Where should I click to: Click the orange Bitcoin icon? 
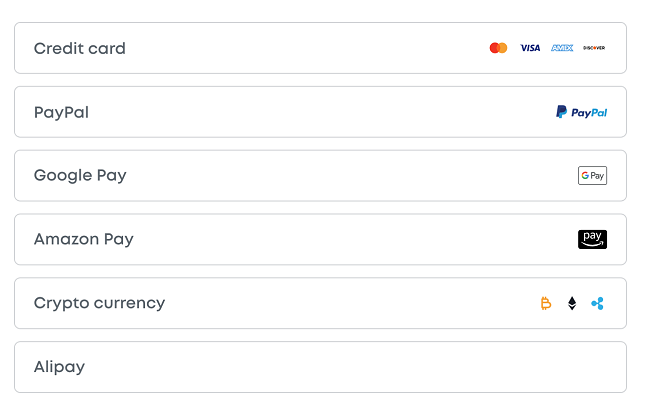pos(546,304)
